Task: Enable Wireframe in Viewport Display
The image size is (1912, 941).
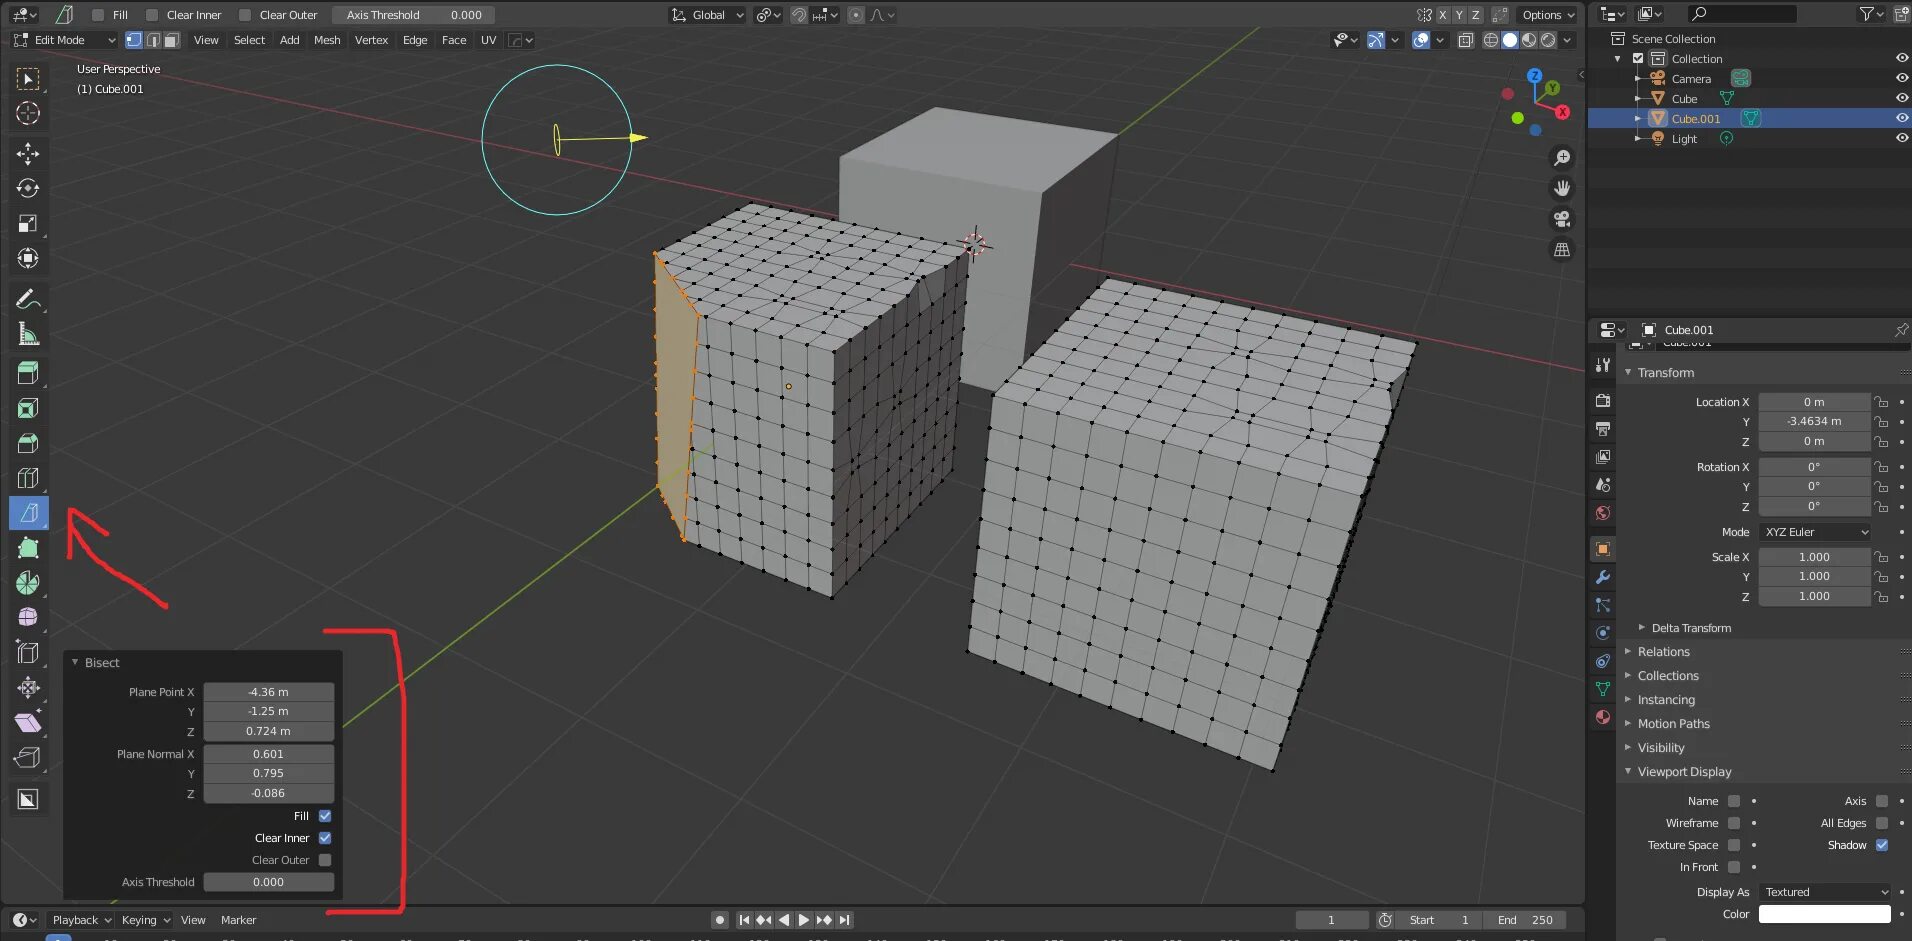Action: [x=1734, y=823]
